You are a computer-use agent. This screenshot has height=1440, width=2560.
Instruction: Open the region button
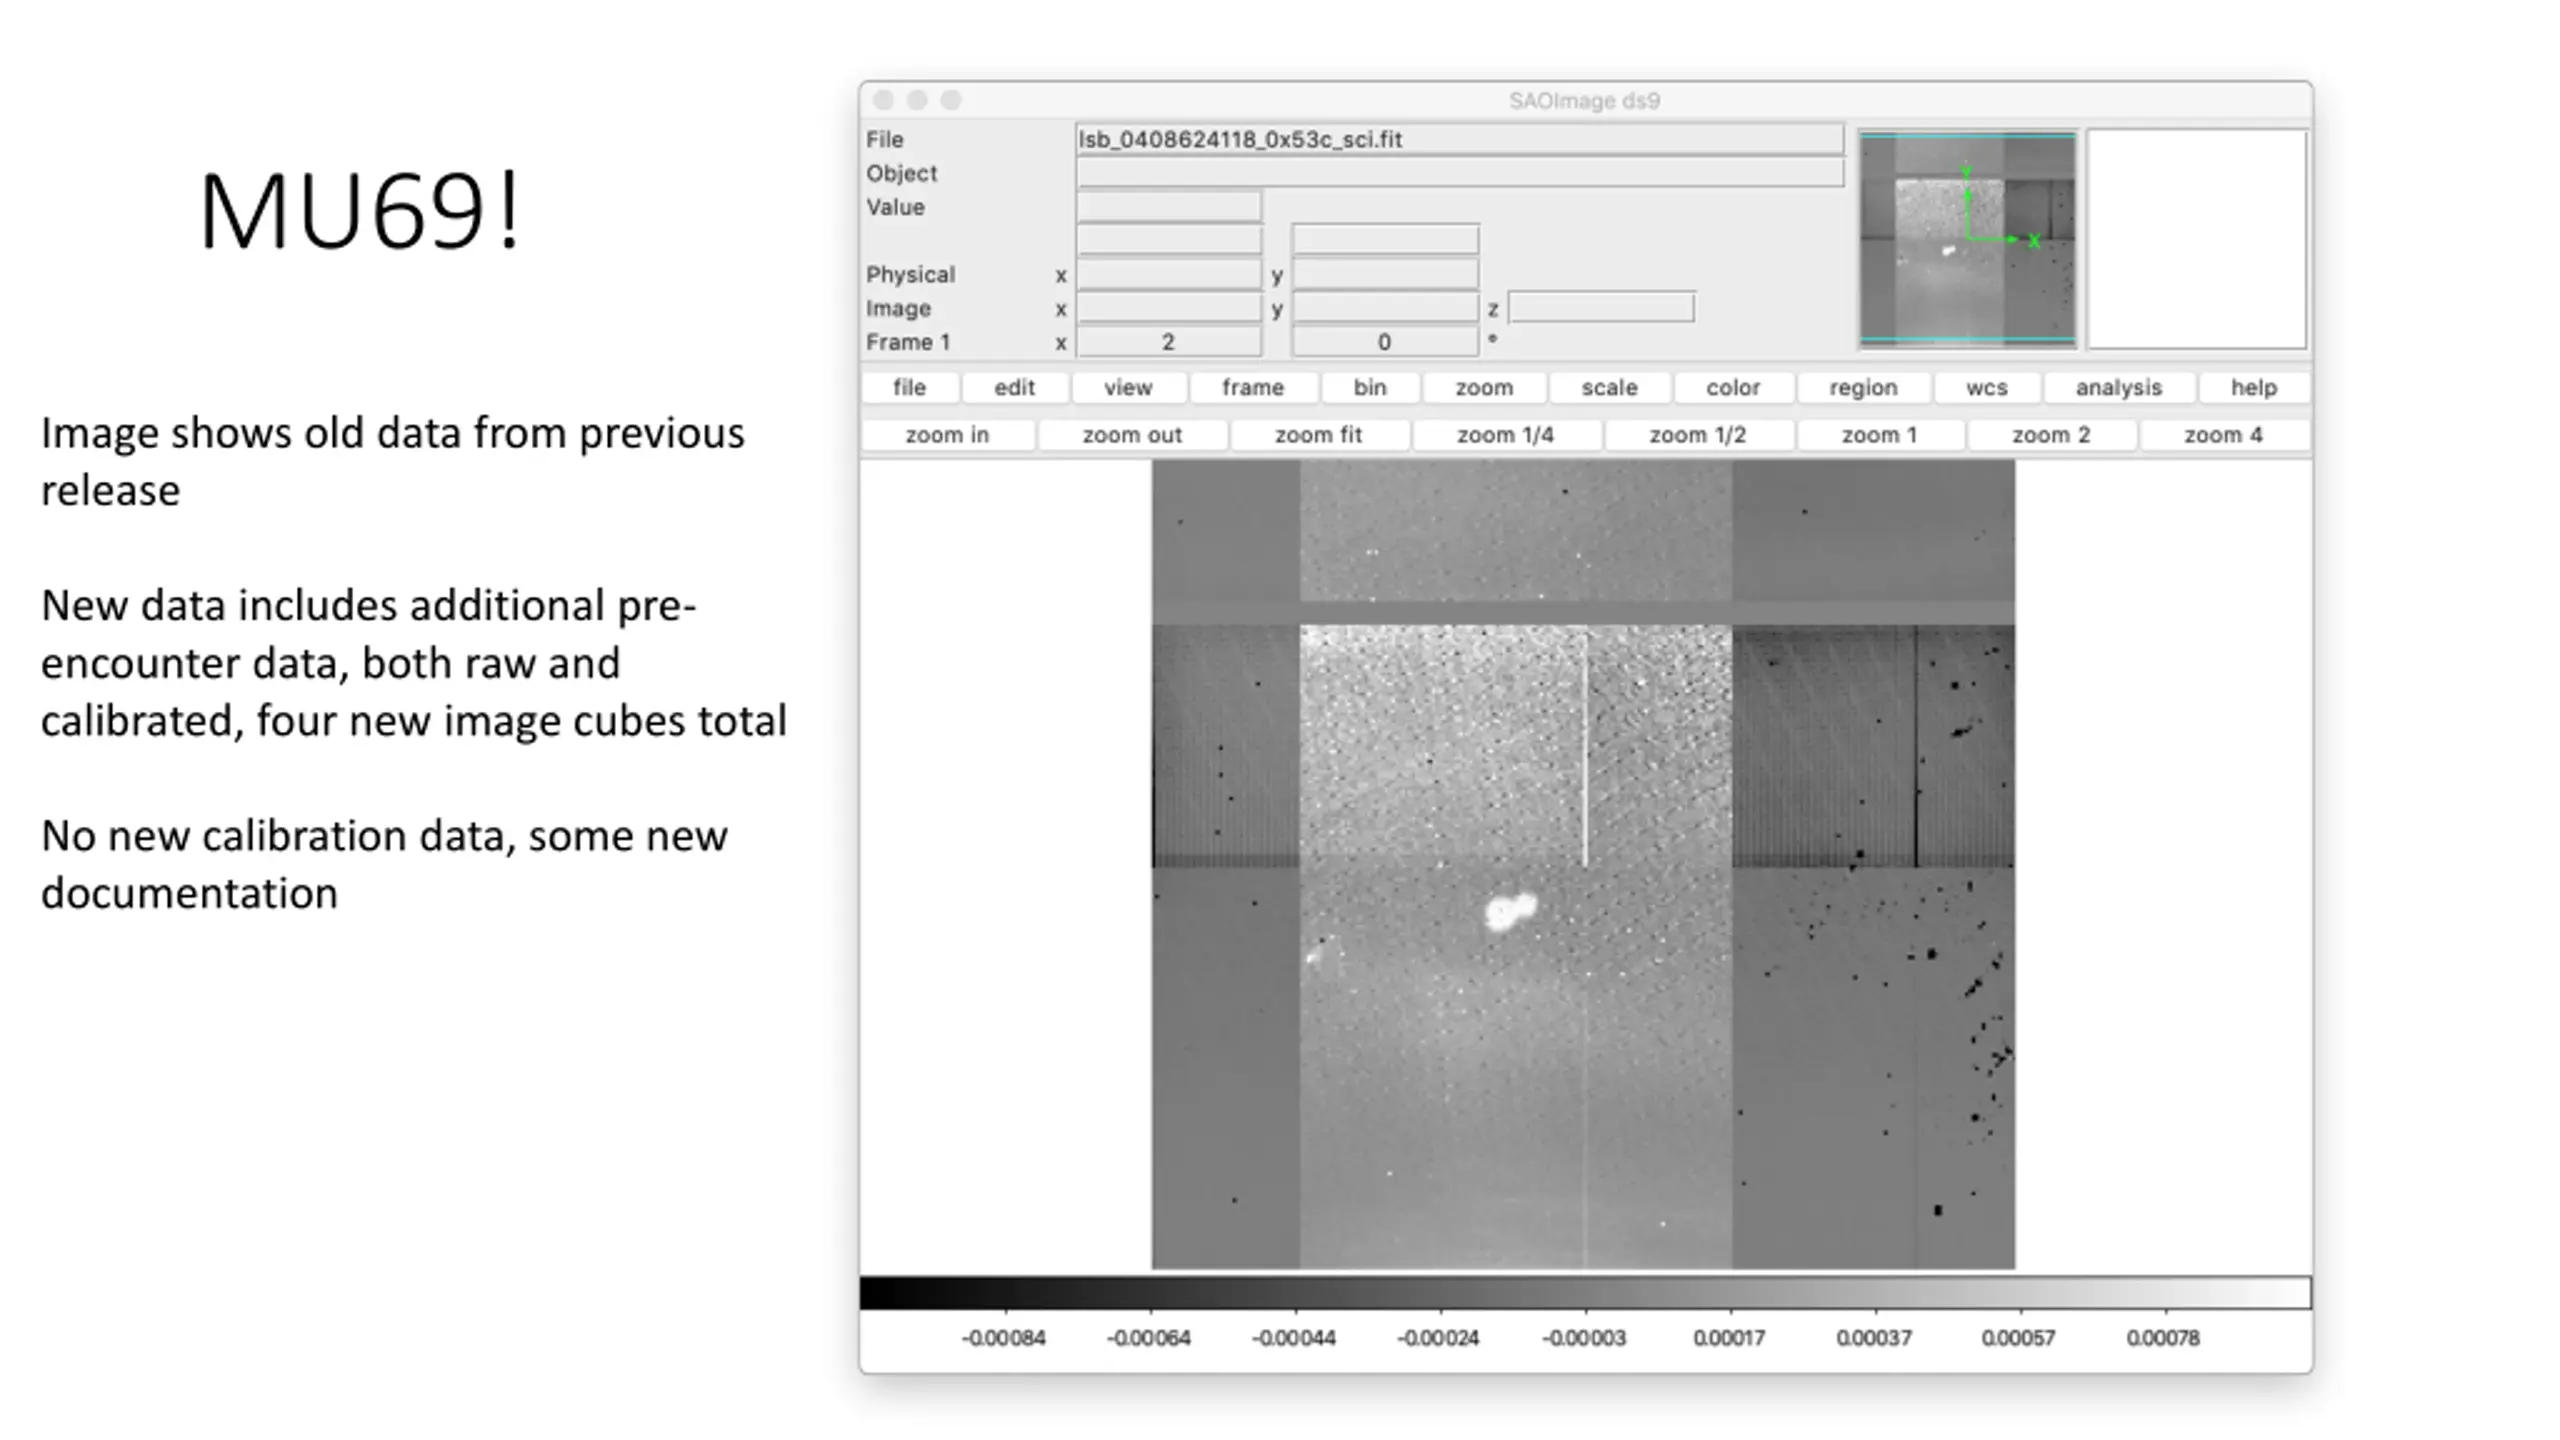point(1863,387)
